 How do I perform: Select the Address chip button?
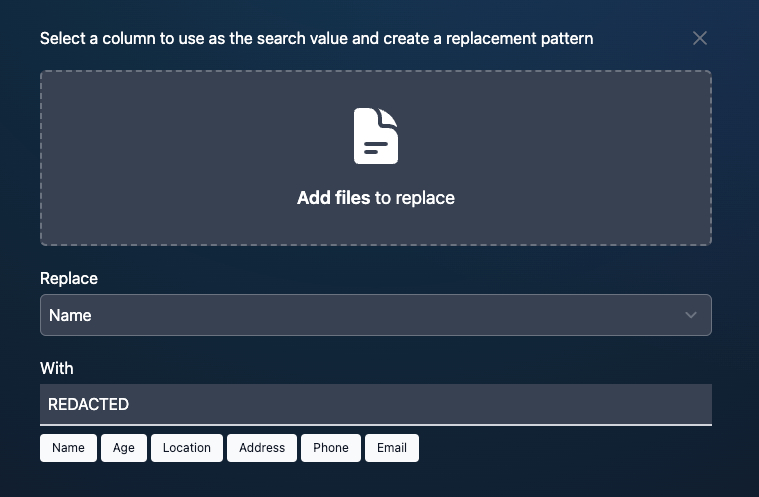click(x=262, y=448)
